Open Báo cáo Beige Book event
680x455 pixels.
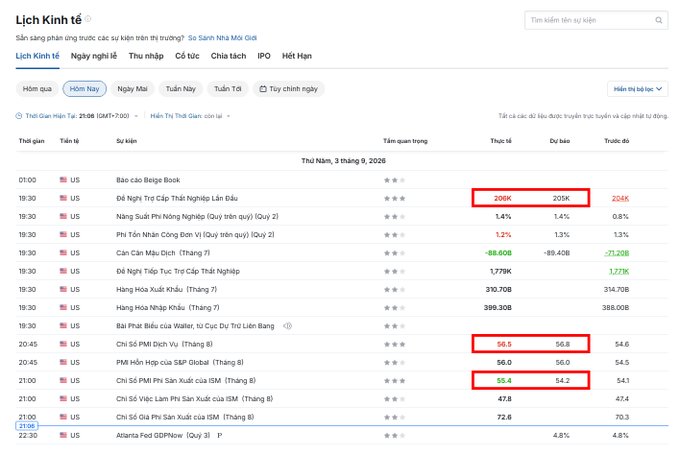(x=148, y=180)
